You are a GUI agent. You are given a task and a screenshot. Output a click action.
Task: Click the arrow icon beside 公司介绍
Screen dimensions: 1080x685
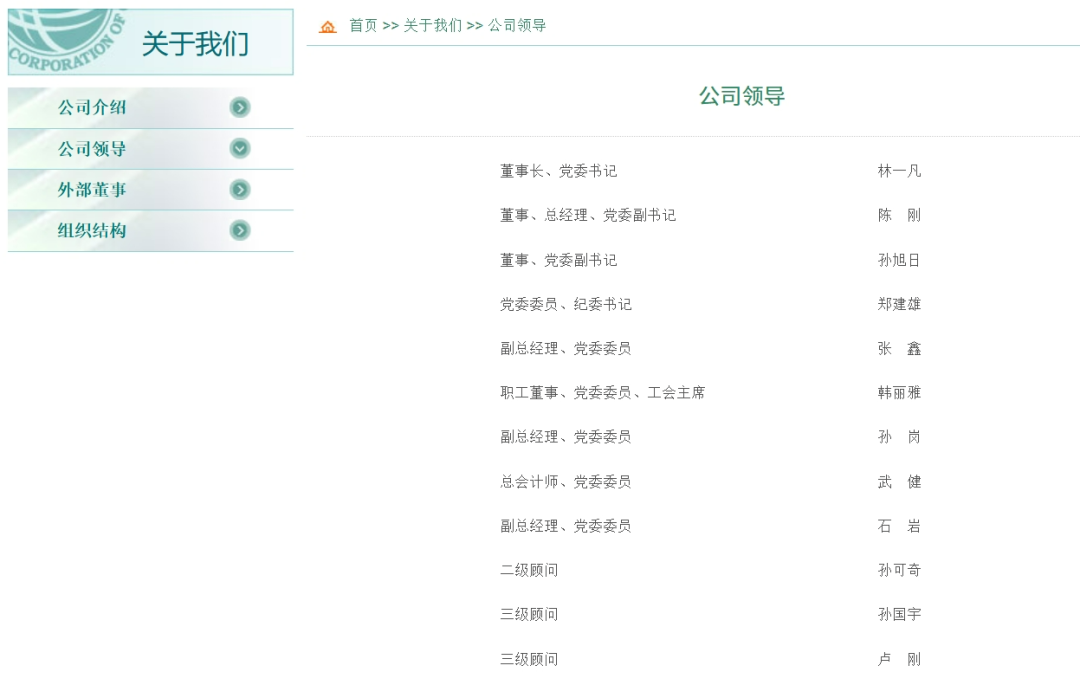pyautogui.click(x=240, y=108)
